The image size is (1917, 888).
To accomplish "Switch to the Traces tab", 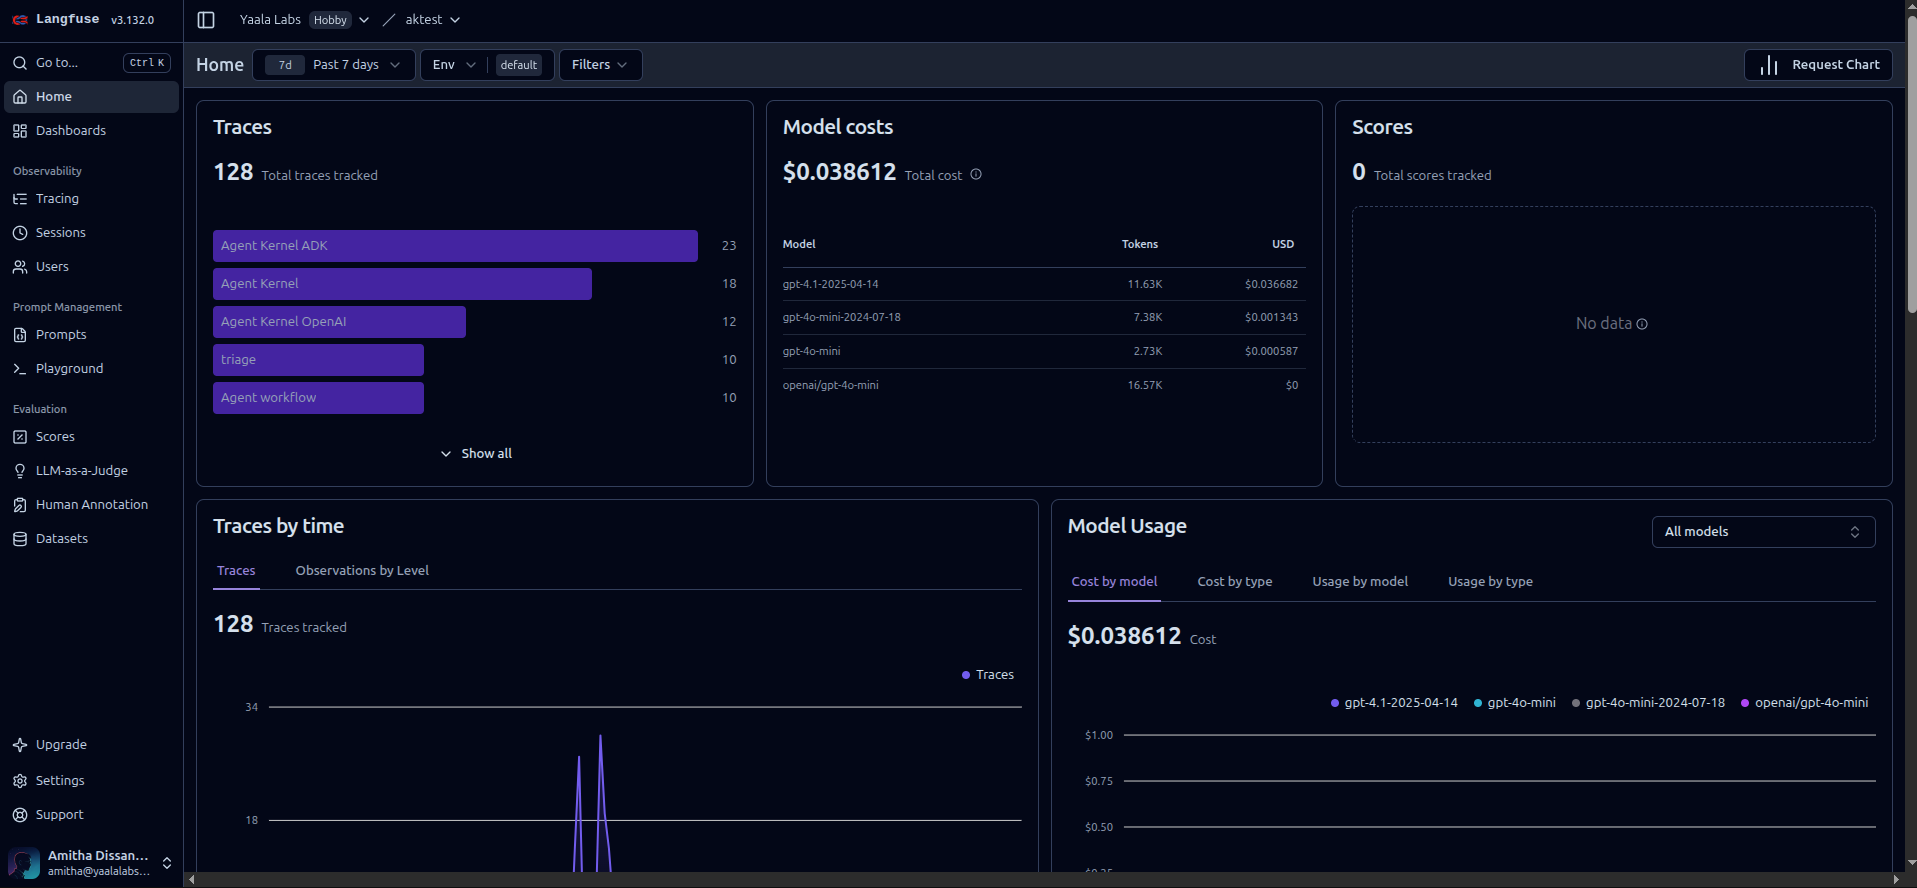I will (x=236, y=571).
